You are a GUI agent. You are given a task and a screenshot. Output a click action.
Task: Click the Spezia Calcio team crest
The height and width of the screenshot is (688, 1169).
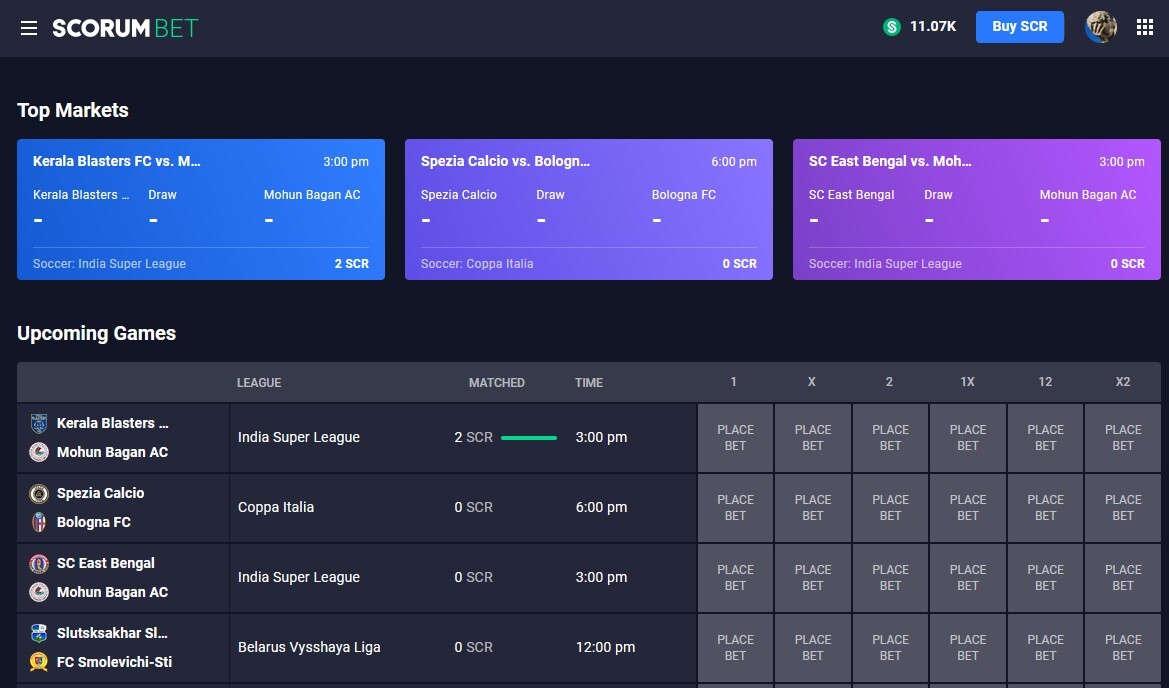click(x=39, y=493)
